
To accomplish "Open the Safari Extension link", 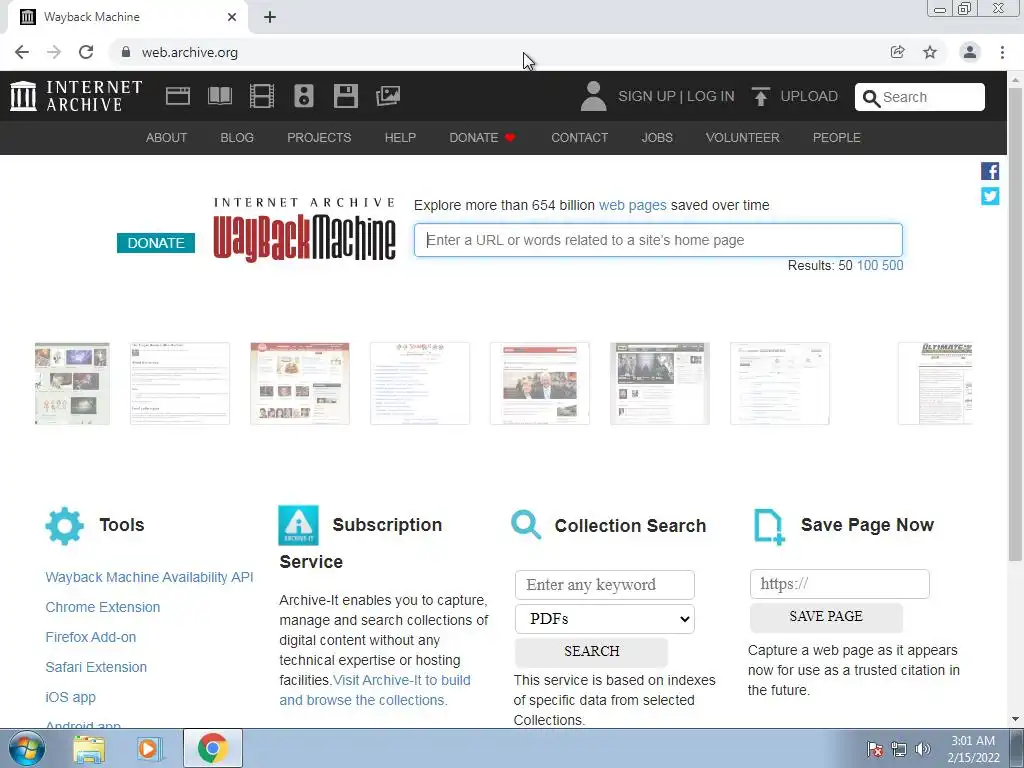I will tap(96, 667).
